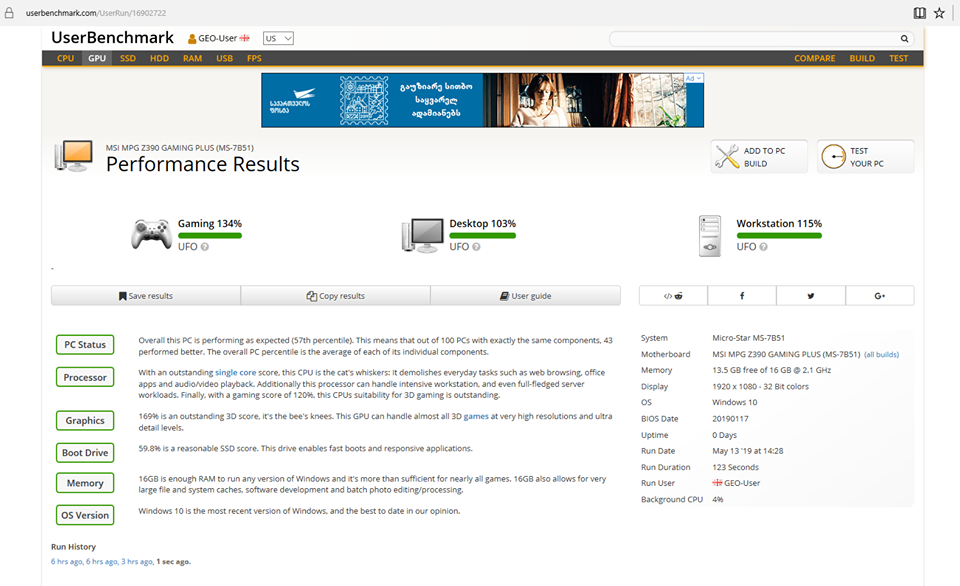Click the Gaming 134% green progress bar

pos(210,236)
